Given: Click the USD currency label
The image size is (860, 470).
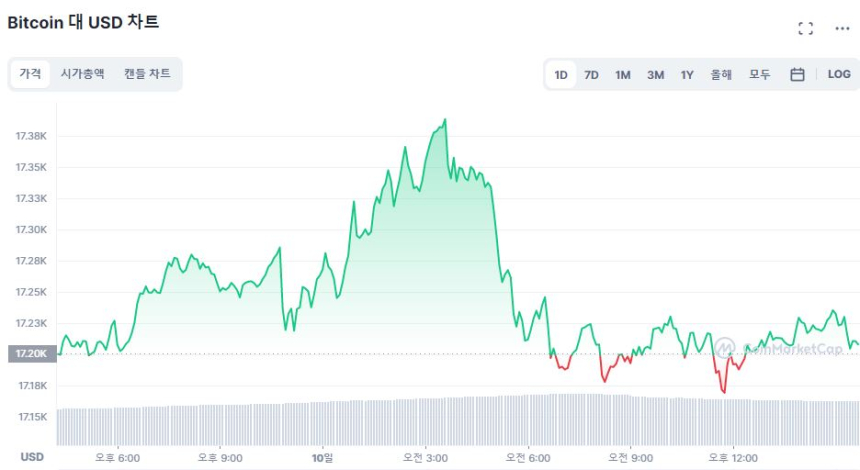Looking at the screenshot, I should [32, 457].
